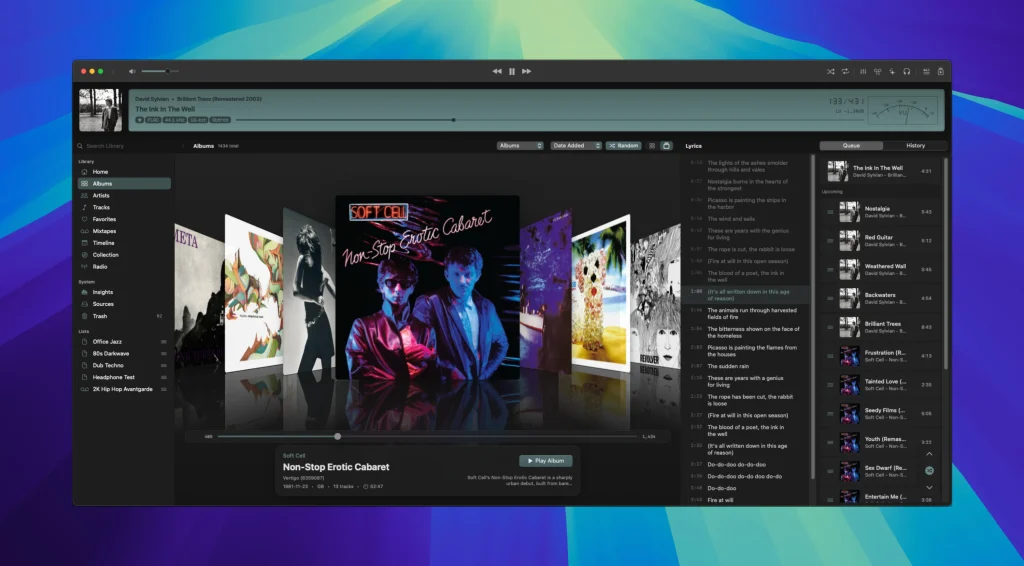Image resolution: width=1024 pixels, height=566 pixels.
Task: Click the sparkle icon in toolbar
Action: (x=892, y=72)
